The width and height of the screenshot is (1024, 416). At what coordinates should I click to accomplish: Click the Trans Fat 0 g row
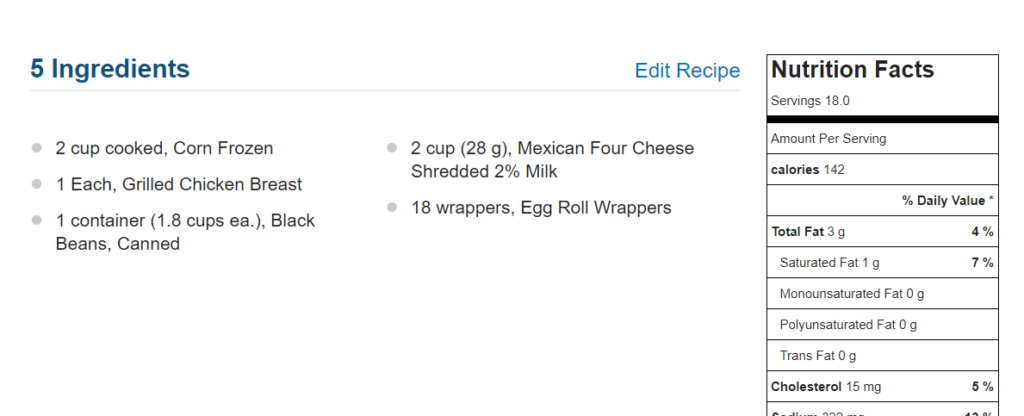click(x=883, y=355)
